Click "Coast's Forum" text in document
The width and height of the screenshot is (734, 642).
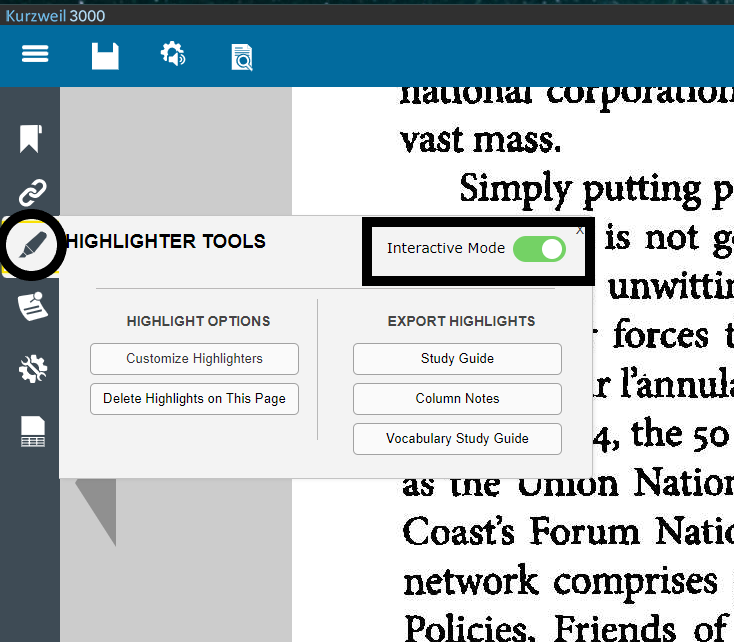[521, 531]
